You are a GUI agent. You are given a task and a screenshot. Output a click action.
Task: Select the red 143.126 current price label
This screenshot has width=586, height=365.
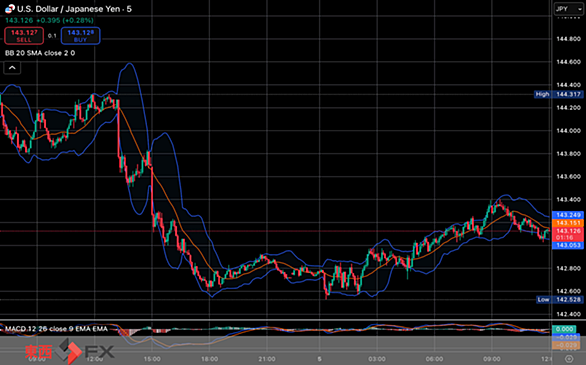pyautogui.click(x=568, y=234)
